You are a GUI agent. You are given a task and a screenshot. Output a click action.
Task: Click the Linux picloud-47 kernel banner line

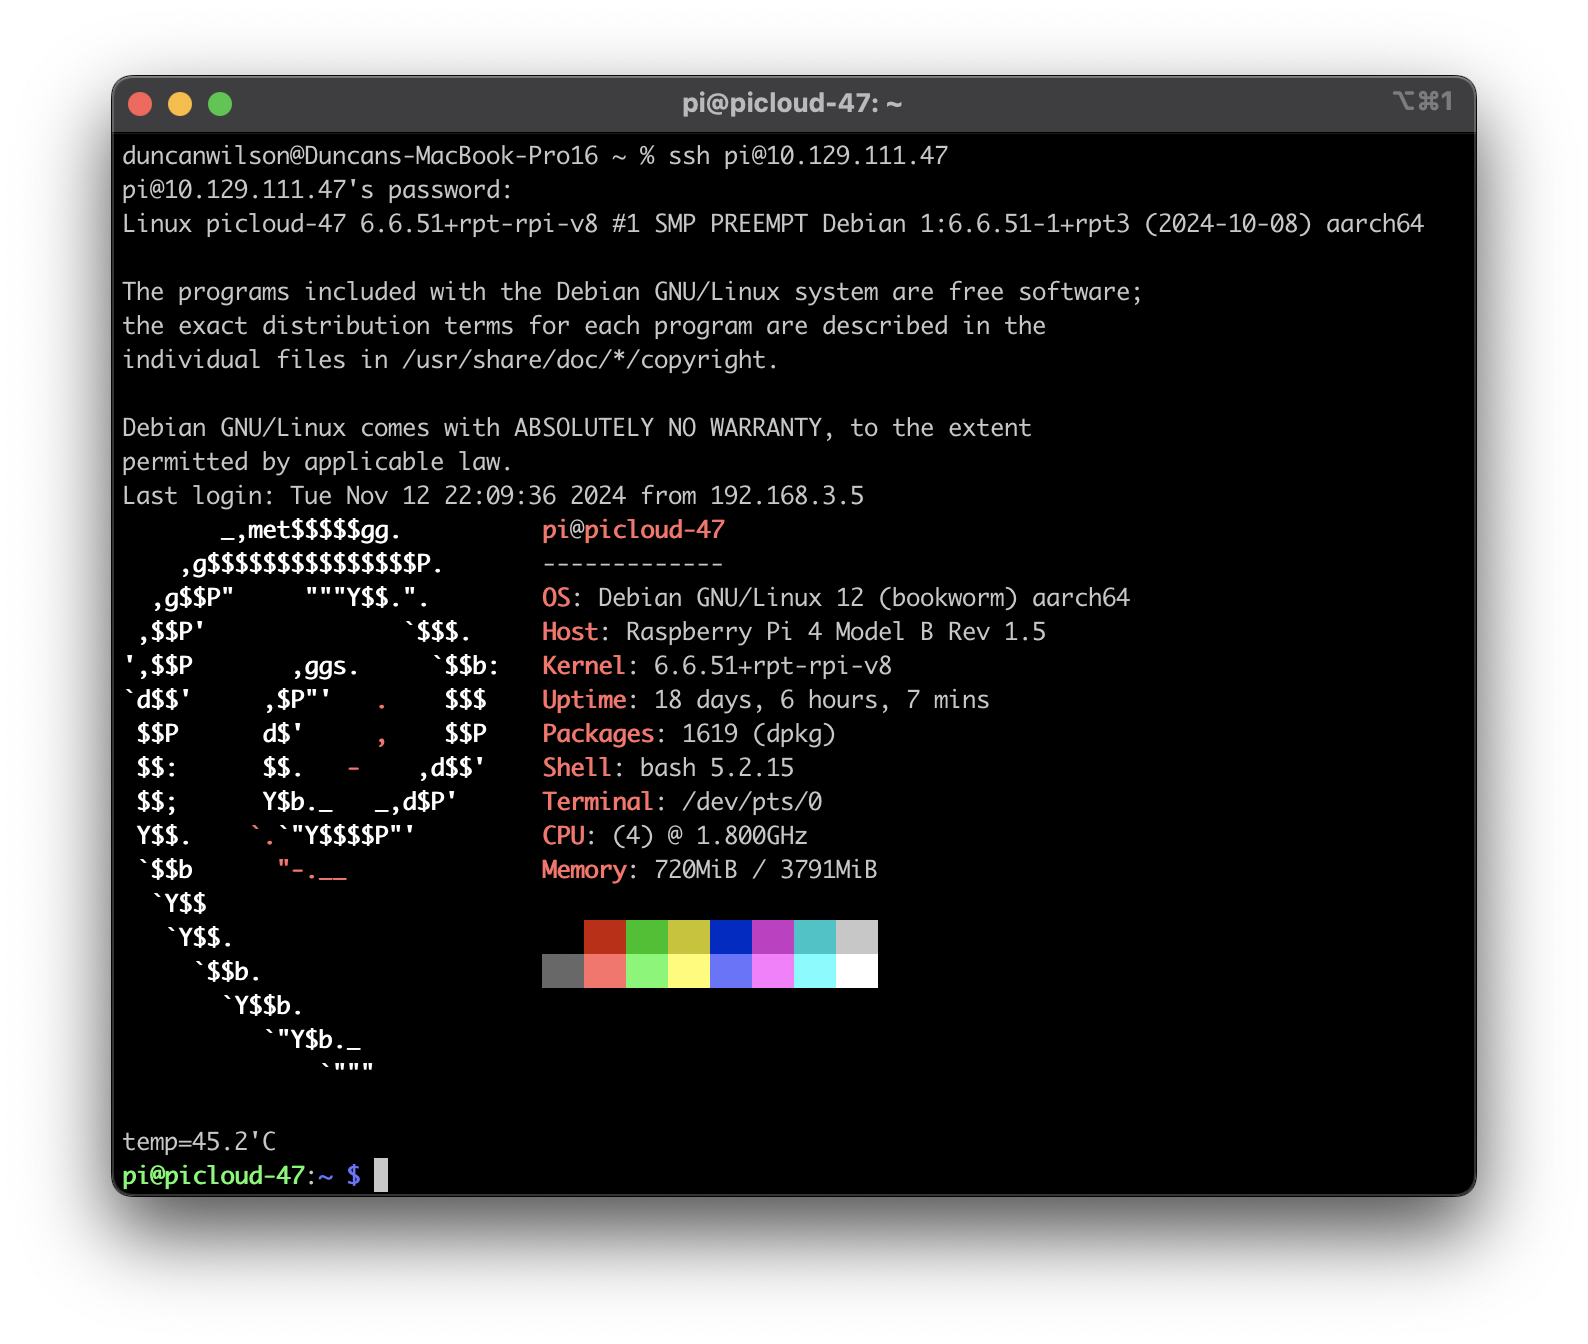coord(773,224)
